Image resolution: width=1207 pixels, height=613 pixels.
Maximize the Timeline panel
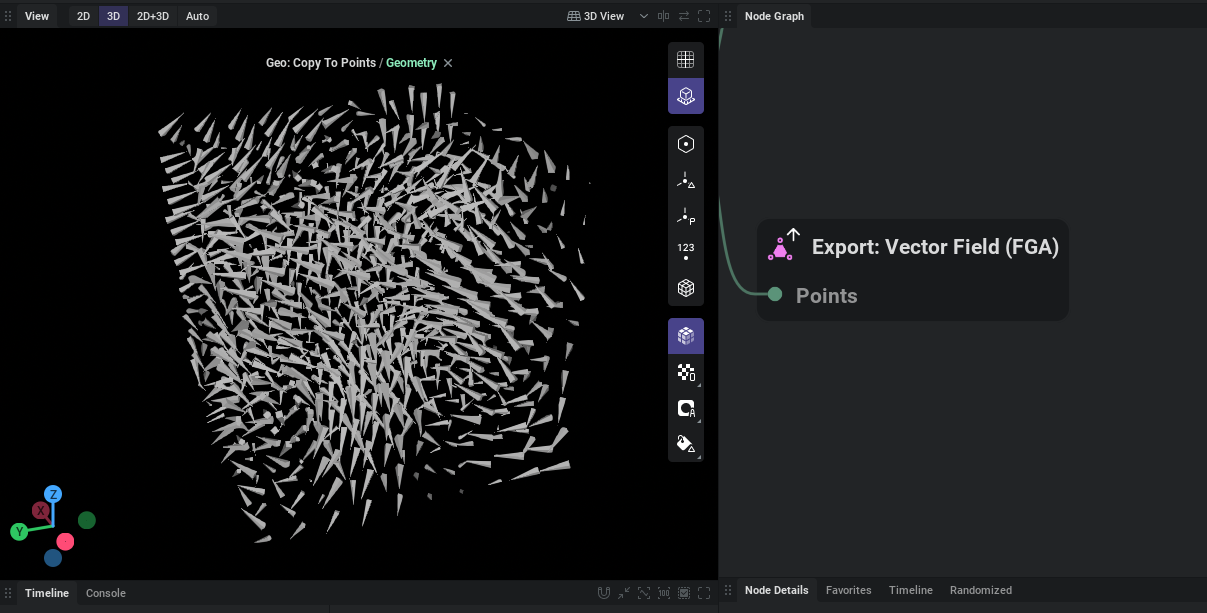pos(704,592)
